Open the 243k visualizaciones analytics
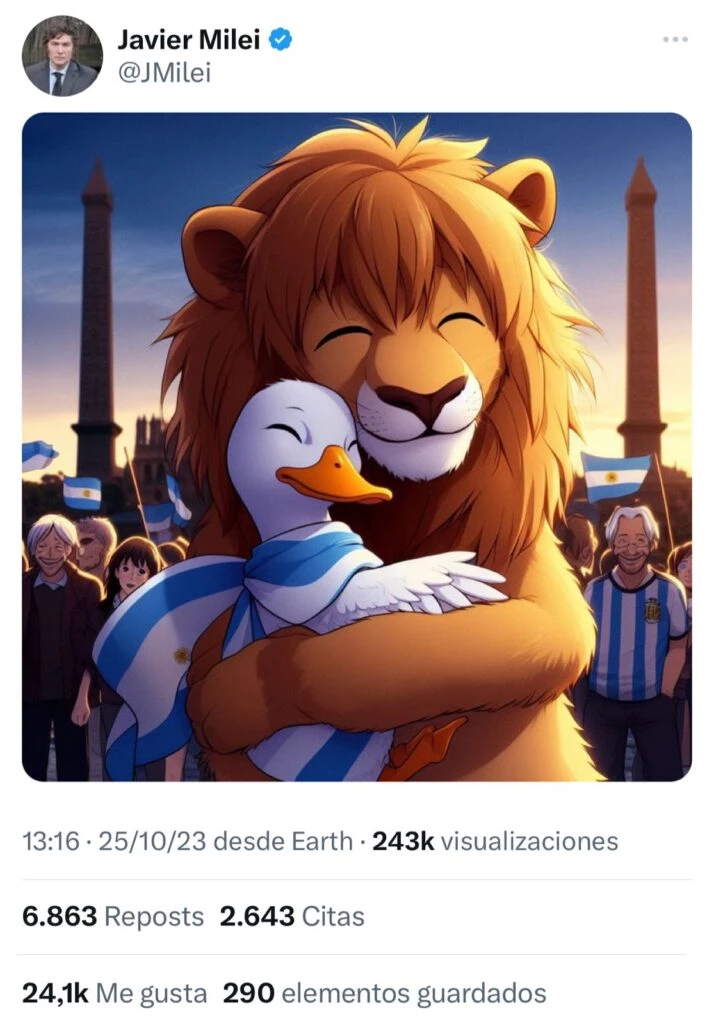The width and height of the screenshot is (714, 1024). coord(495,841)
